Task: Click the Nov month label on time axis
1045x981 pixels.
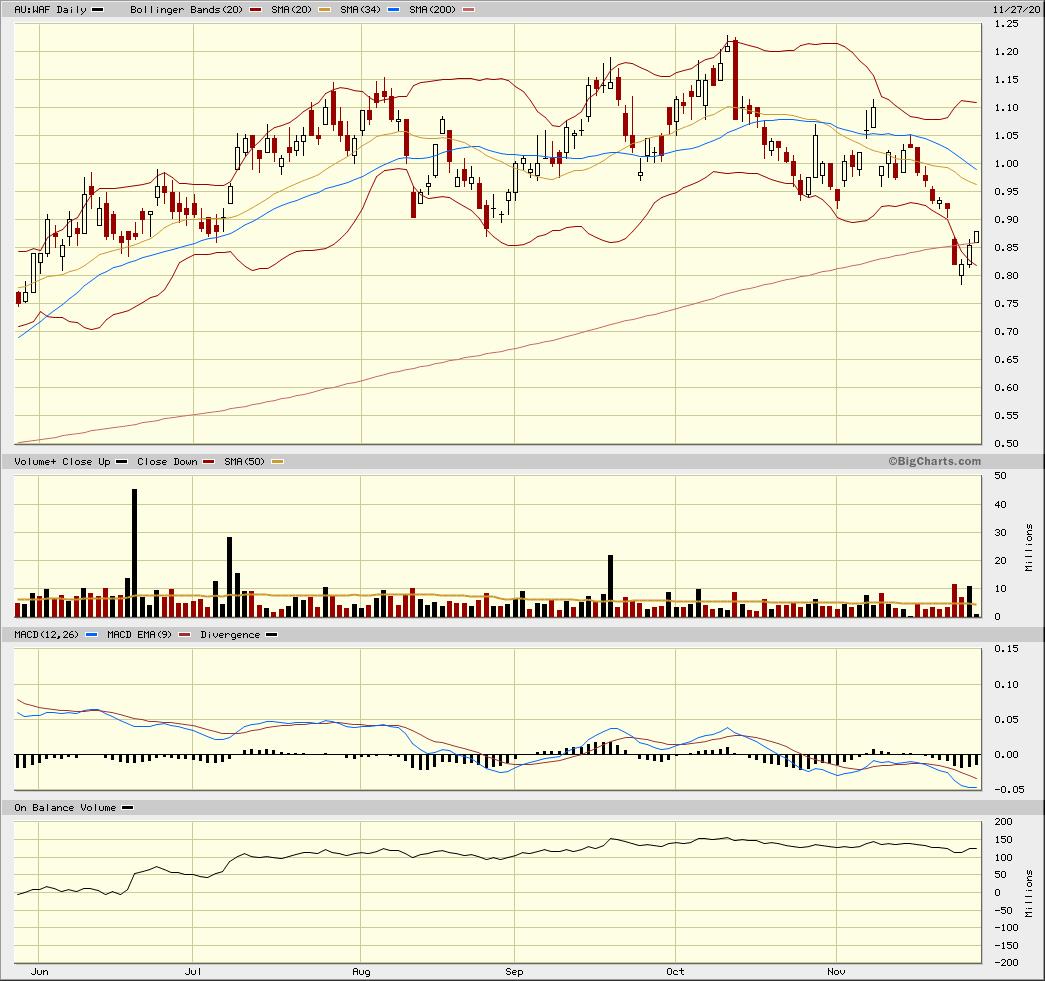Action: [x=836, y=972]
